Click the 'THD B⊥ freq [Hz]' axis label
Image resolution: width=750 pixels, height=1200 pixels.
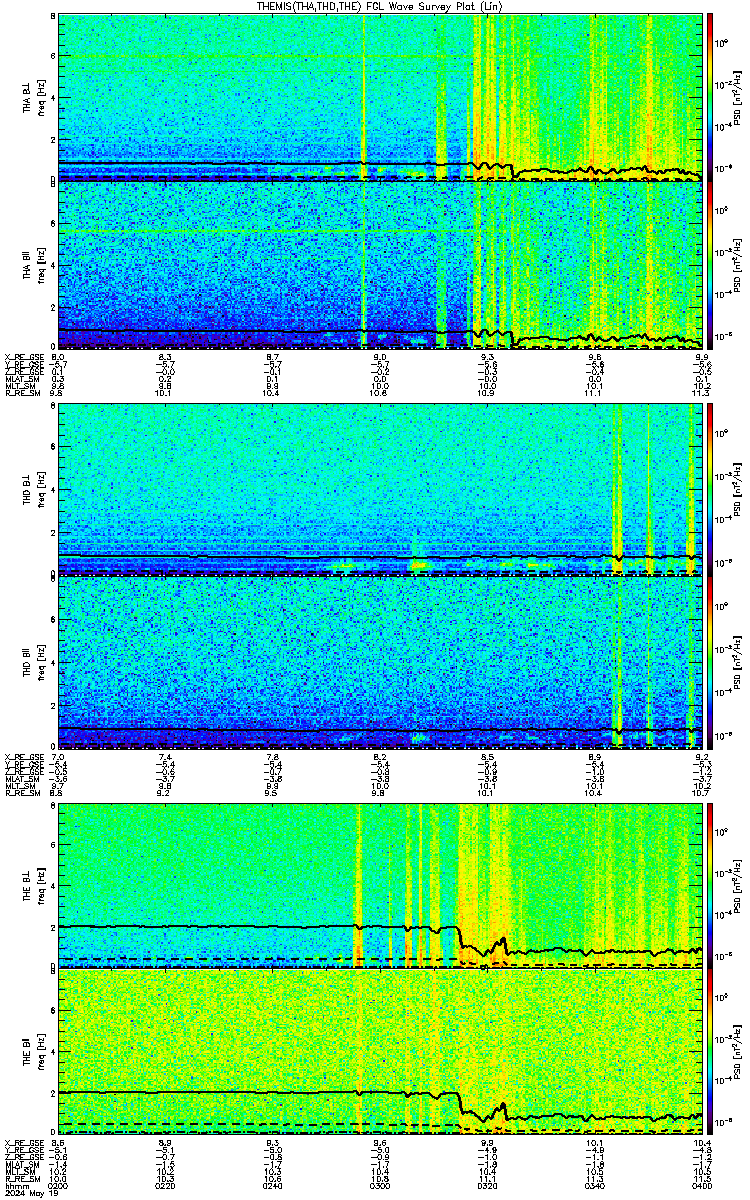pos(33,491)
